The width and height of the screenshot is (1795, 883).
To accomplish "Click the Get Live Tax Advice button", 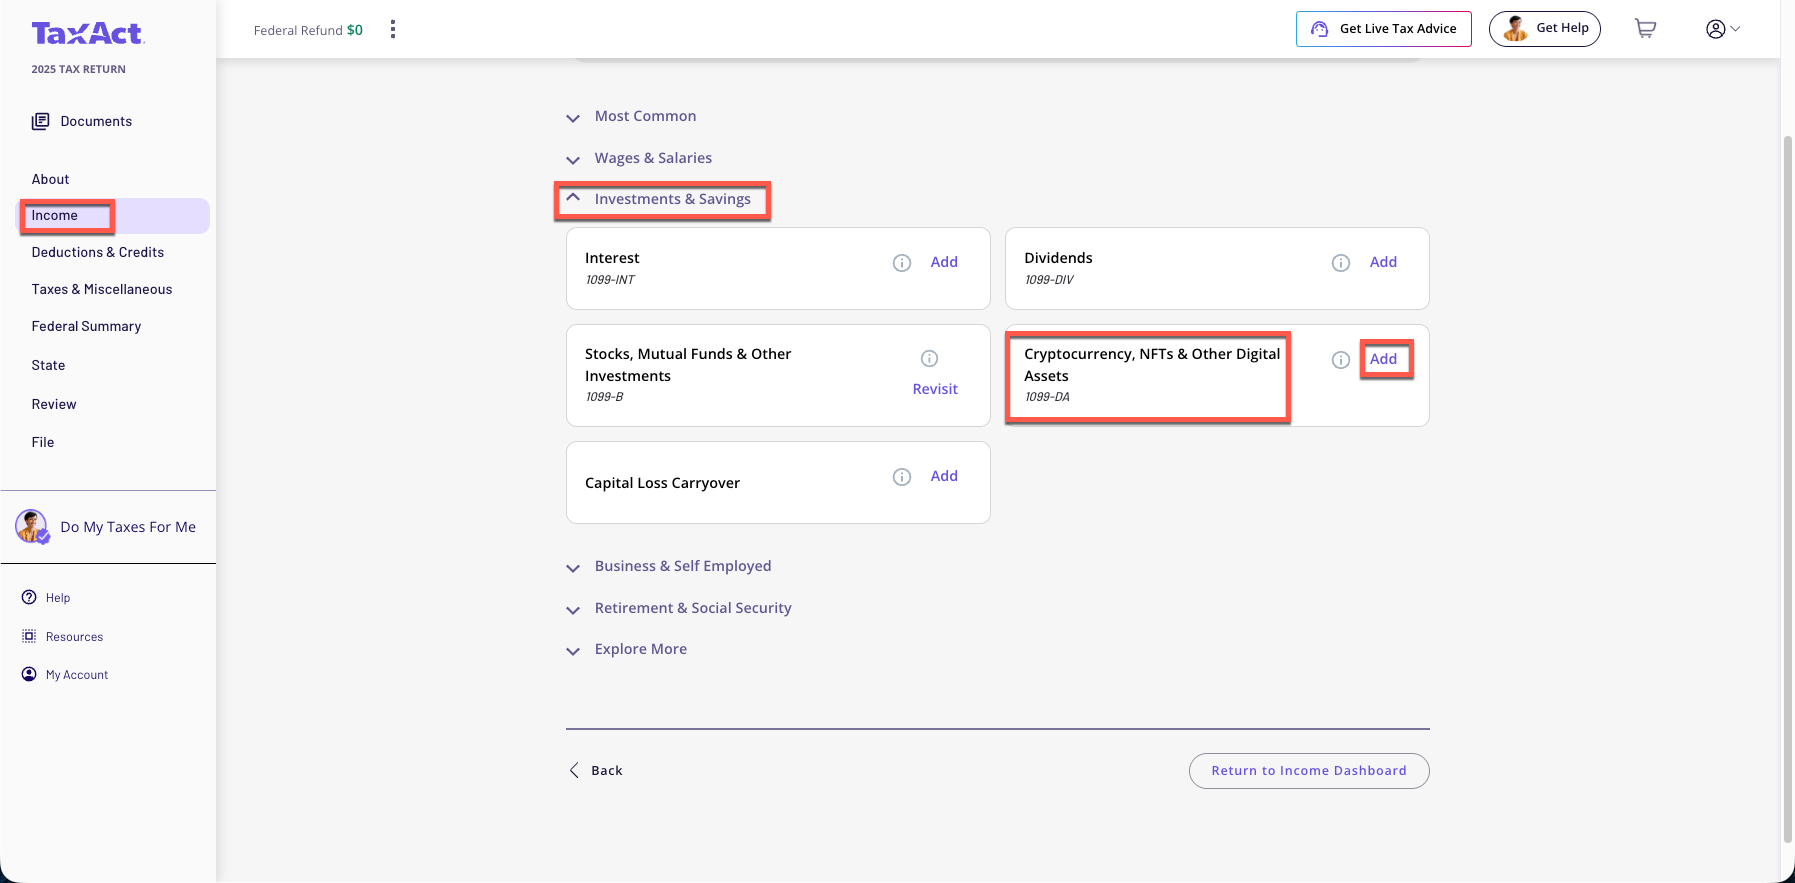I will click(x=1383, y=29).
